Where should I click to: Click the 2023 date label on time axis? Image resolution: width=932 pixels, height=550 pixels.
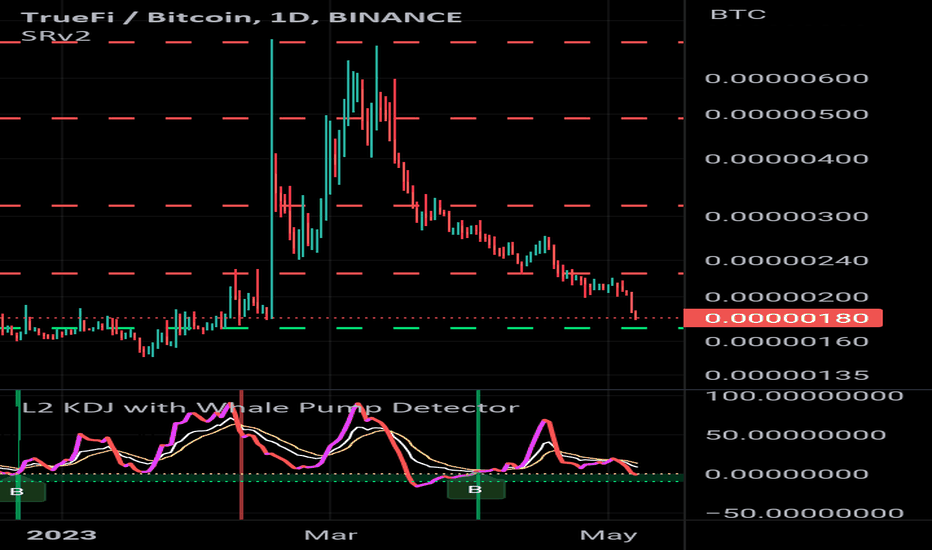click(61, 535)
